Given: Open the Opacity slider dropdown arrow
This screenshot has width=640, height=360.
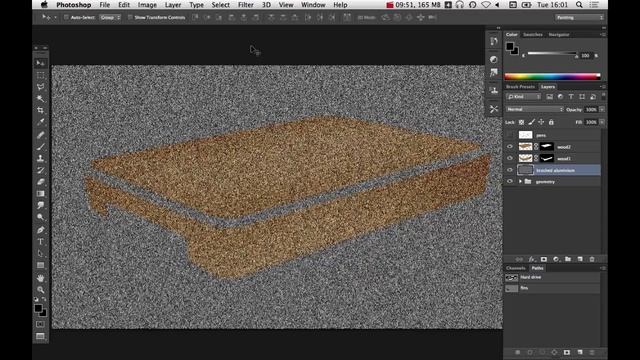Looking at the screenshot, I should click(x=602, y=109).
